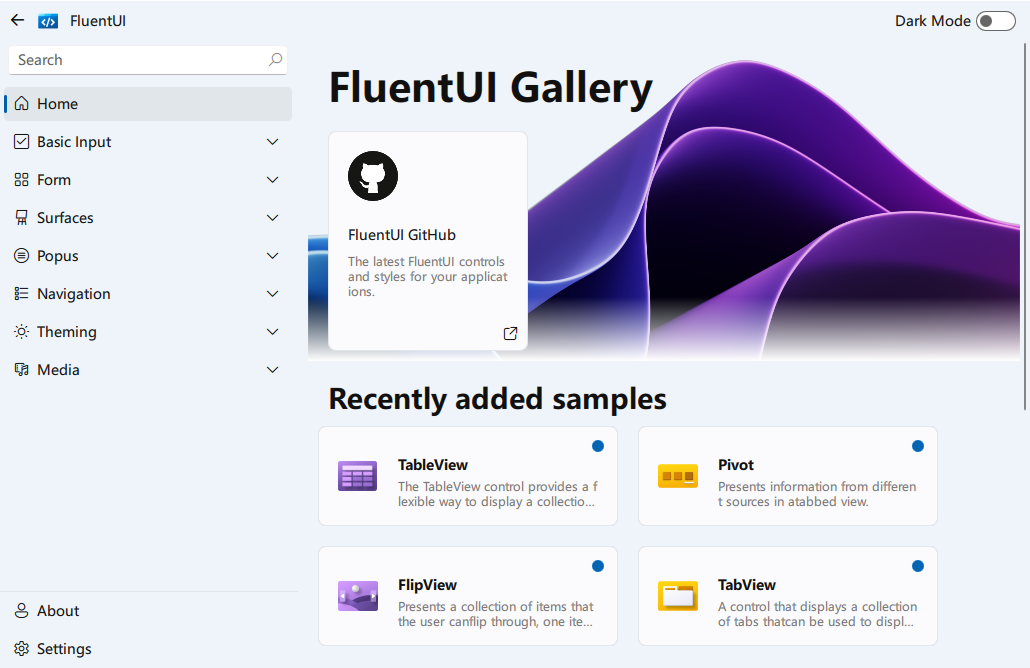Click the Popus label in sidebar
This screenshot has width=1030, height=668.
coord(58,256)
